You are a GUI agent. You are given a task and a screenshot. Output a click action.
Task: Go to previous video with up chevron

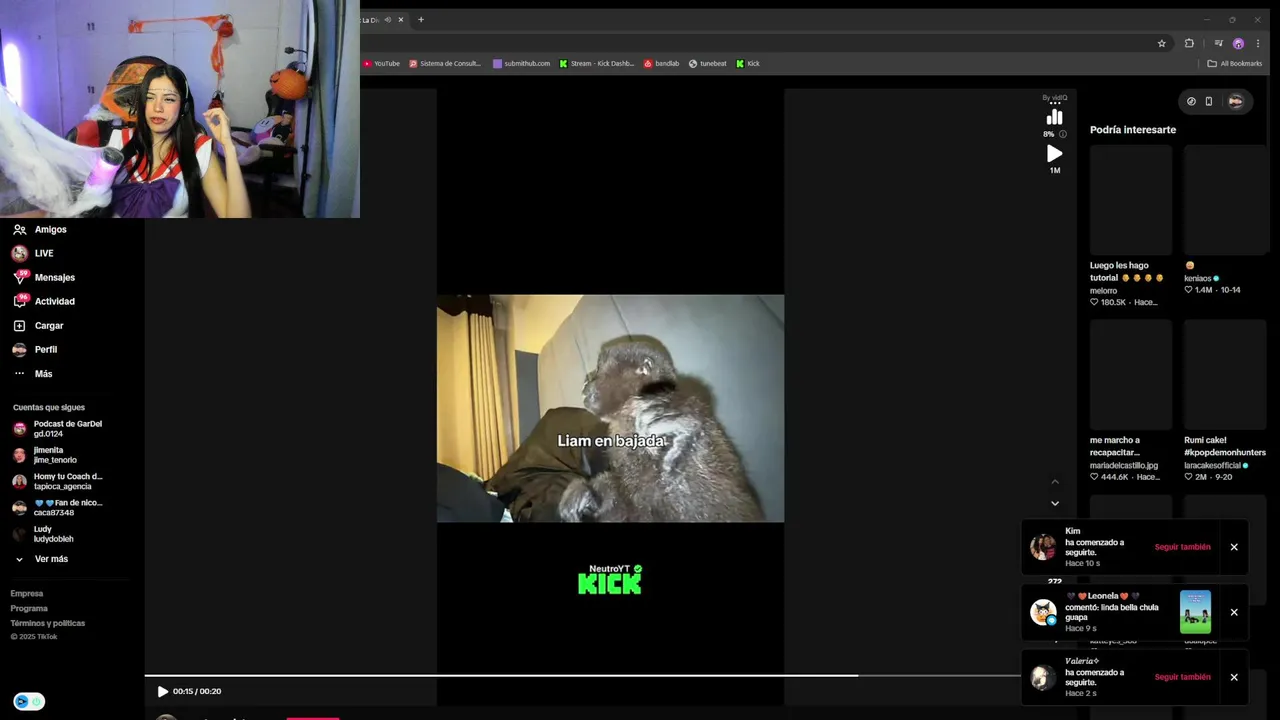pos(1055,482)
